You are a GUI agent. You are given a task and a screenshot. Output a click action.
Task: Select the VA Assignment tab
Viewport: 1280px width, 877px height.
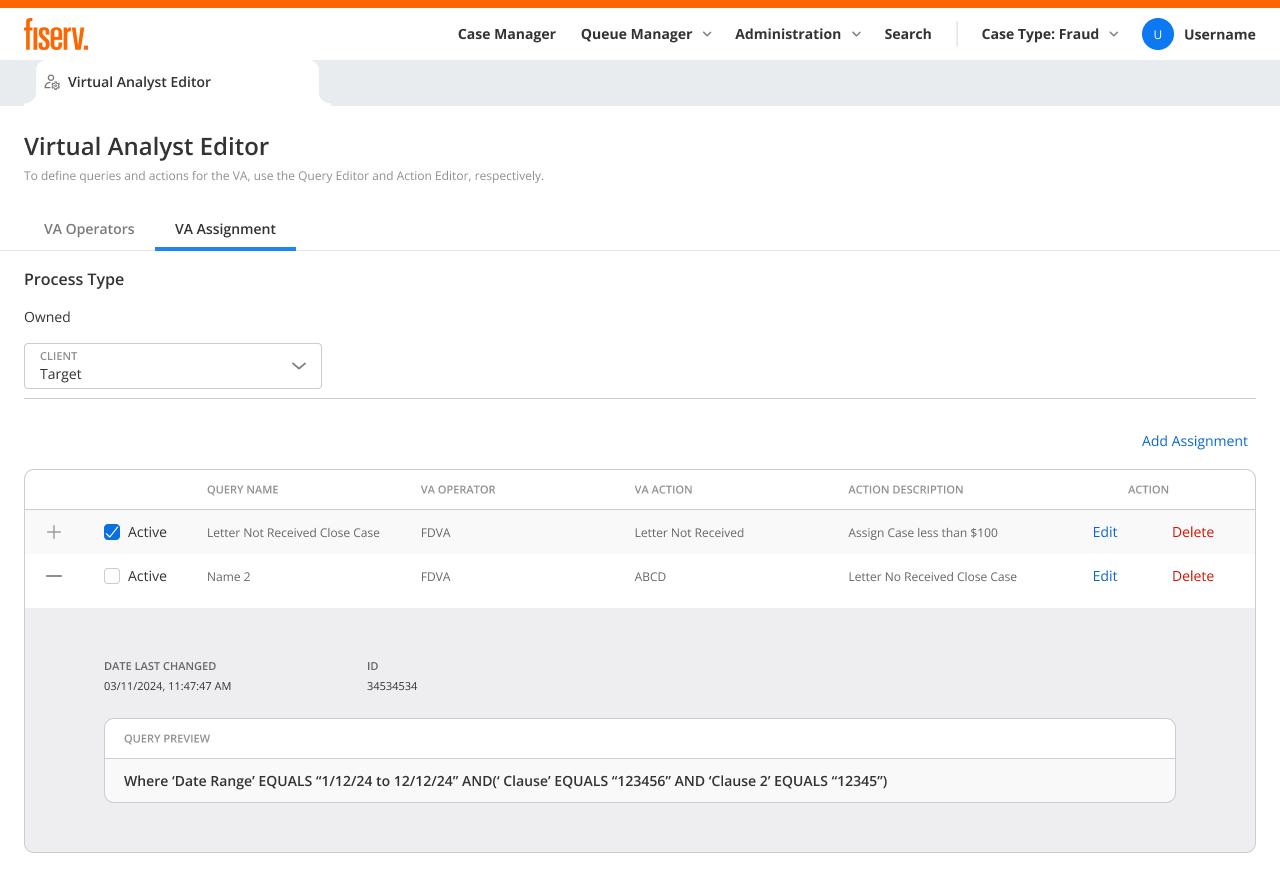click(225, 229)
